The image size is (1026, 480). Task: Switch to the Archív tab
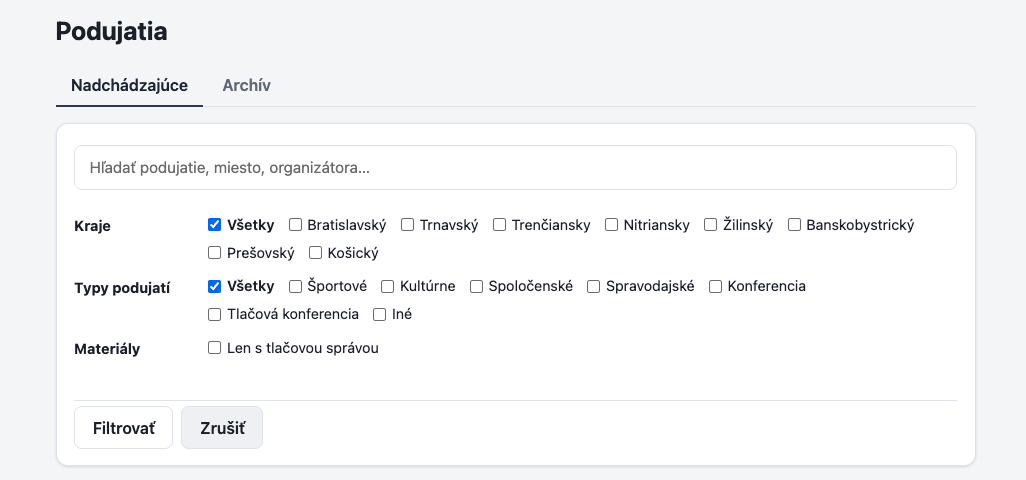(246, 86)
